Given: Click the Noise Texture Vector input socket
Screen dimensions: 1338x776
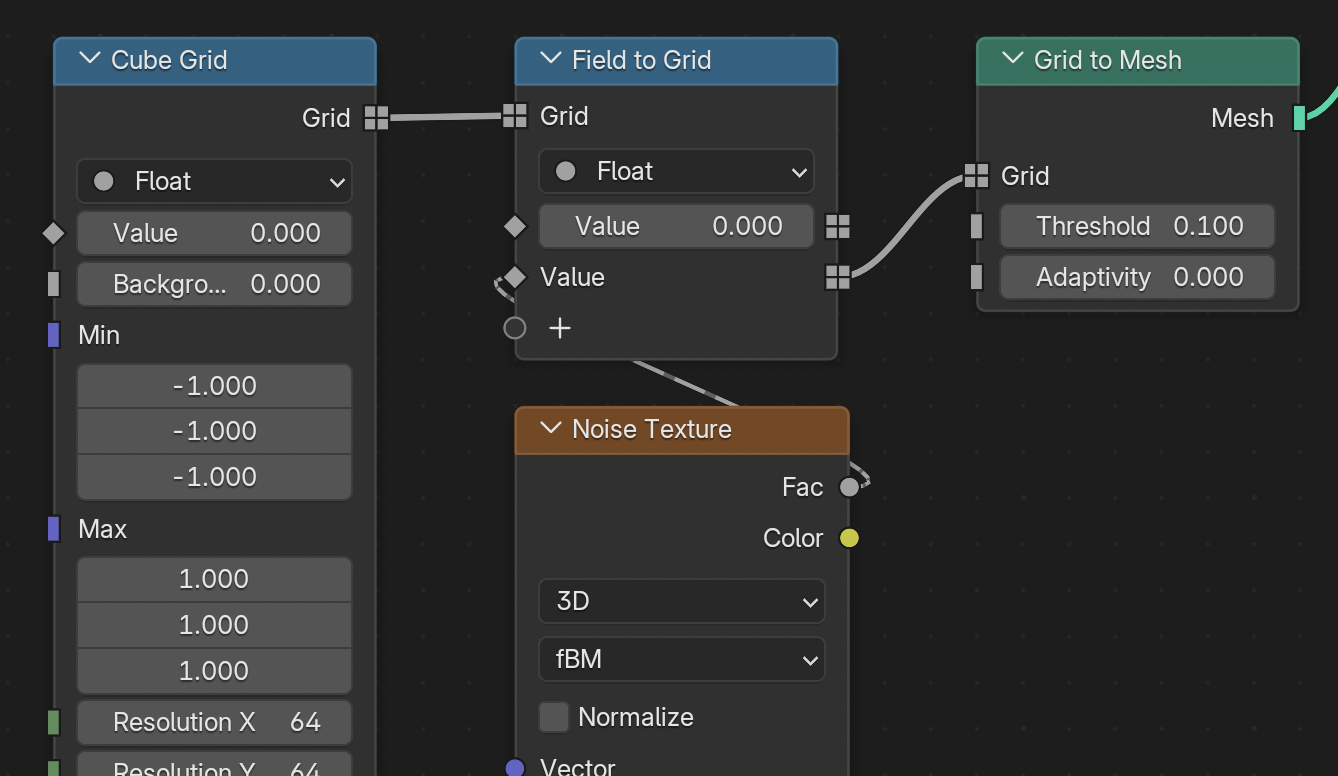Looking at the screenshot, I should click(x=515, y=767).
